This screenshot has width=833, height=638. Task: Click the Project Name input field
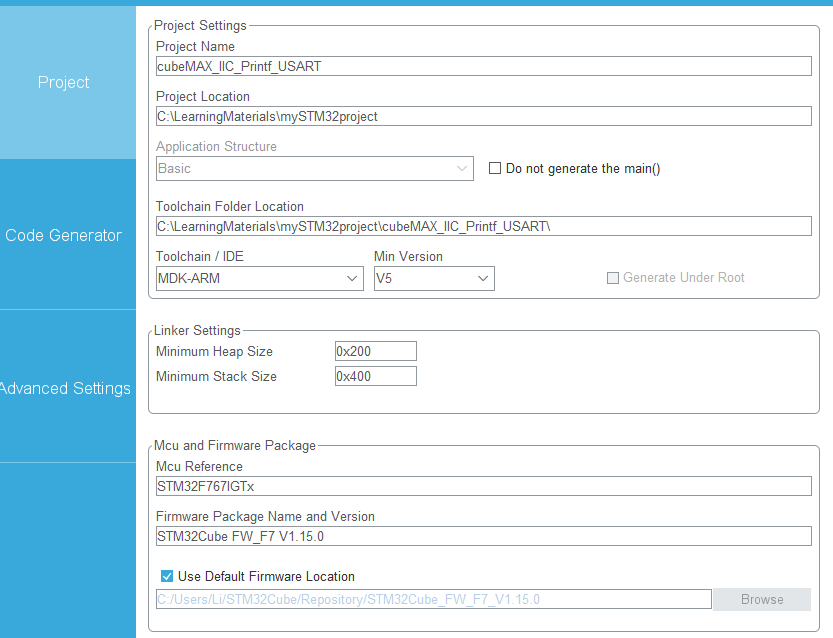[x=483, y=66]
